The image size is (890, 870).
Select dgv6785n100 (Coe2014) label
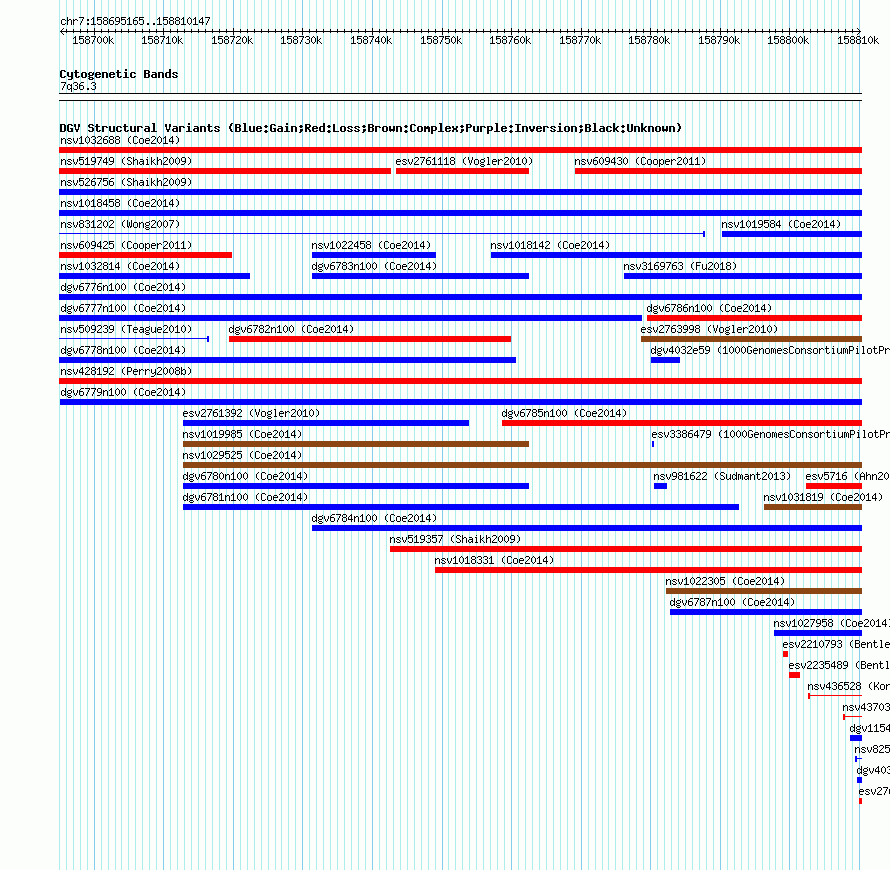click(x=564, y=413)
